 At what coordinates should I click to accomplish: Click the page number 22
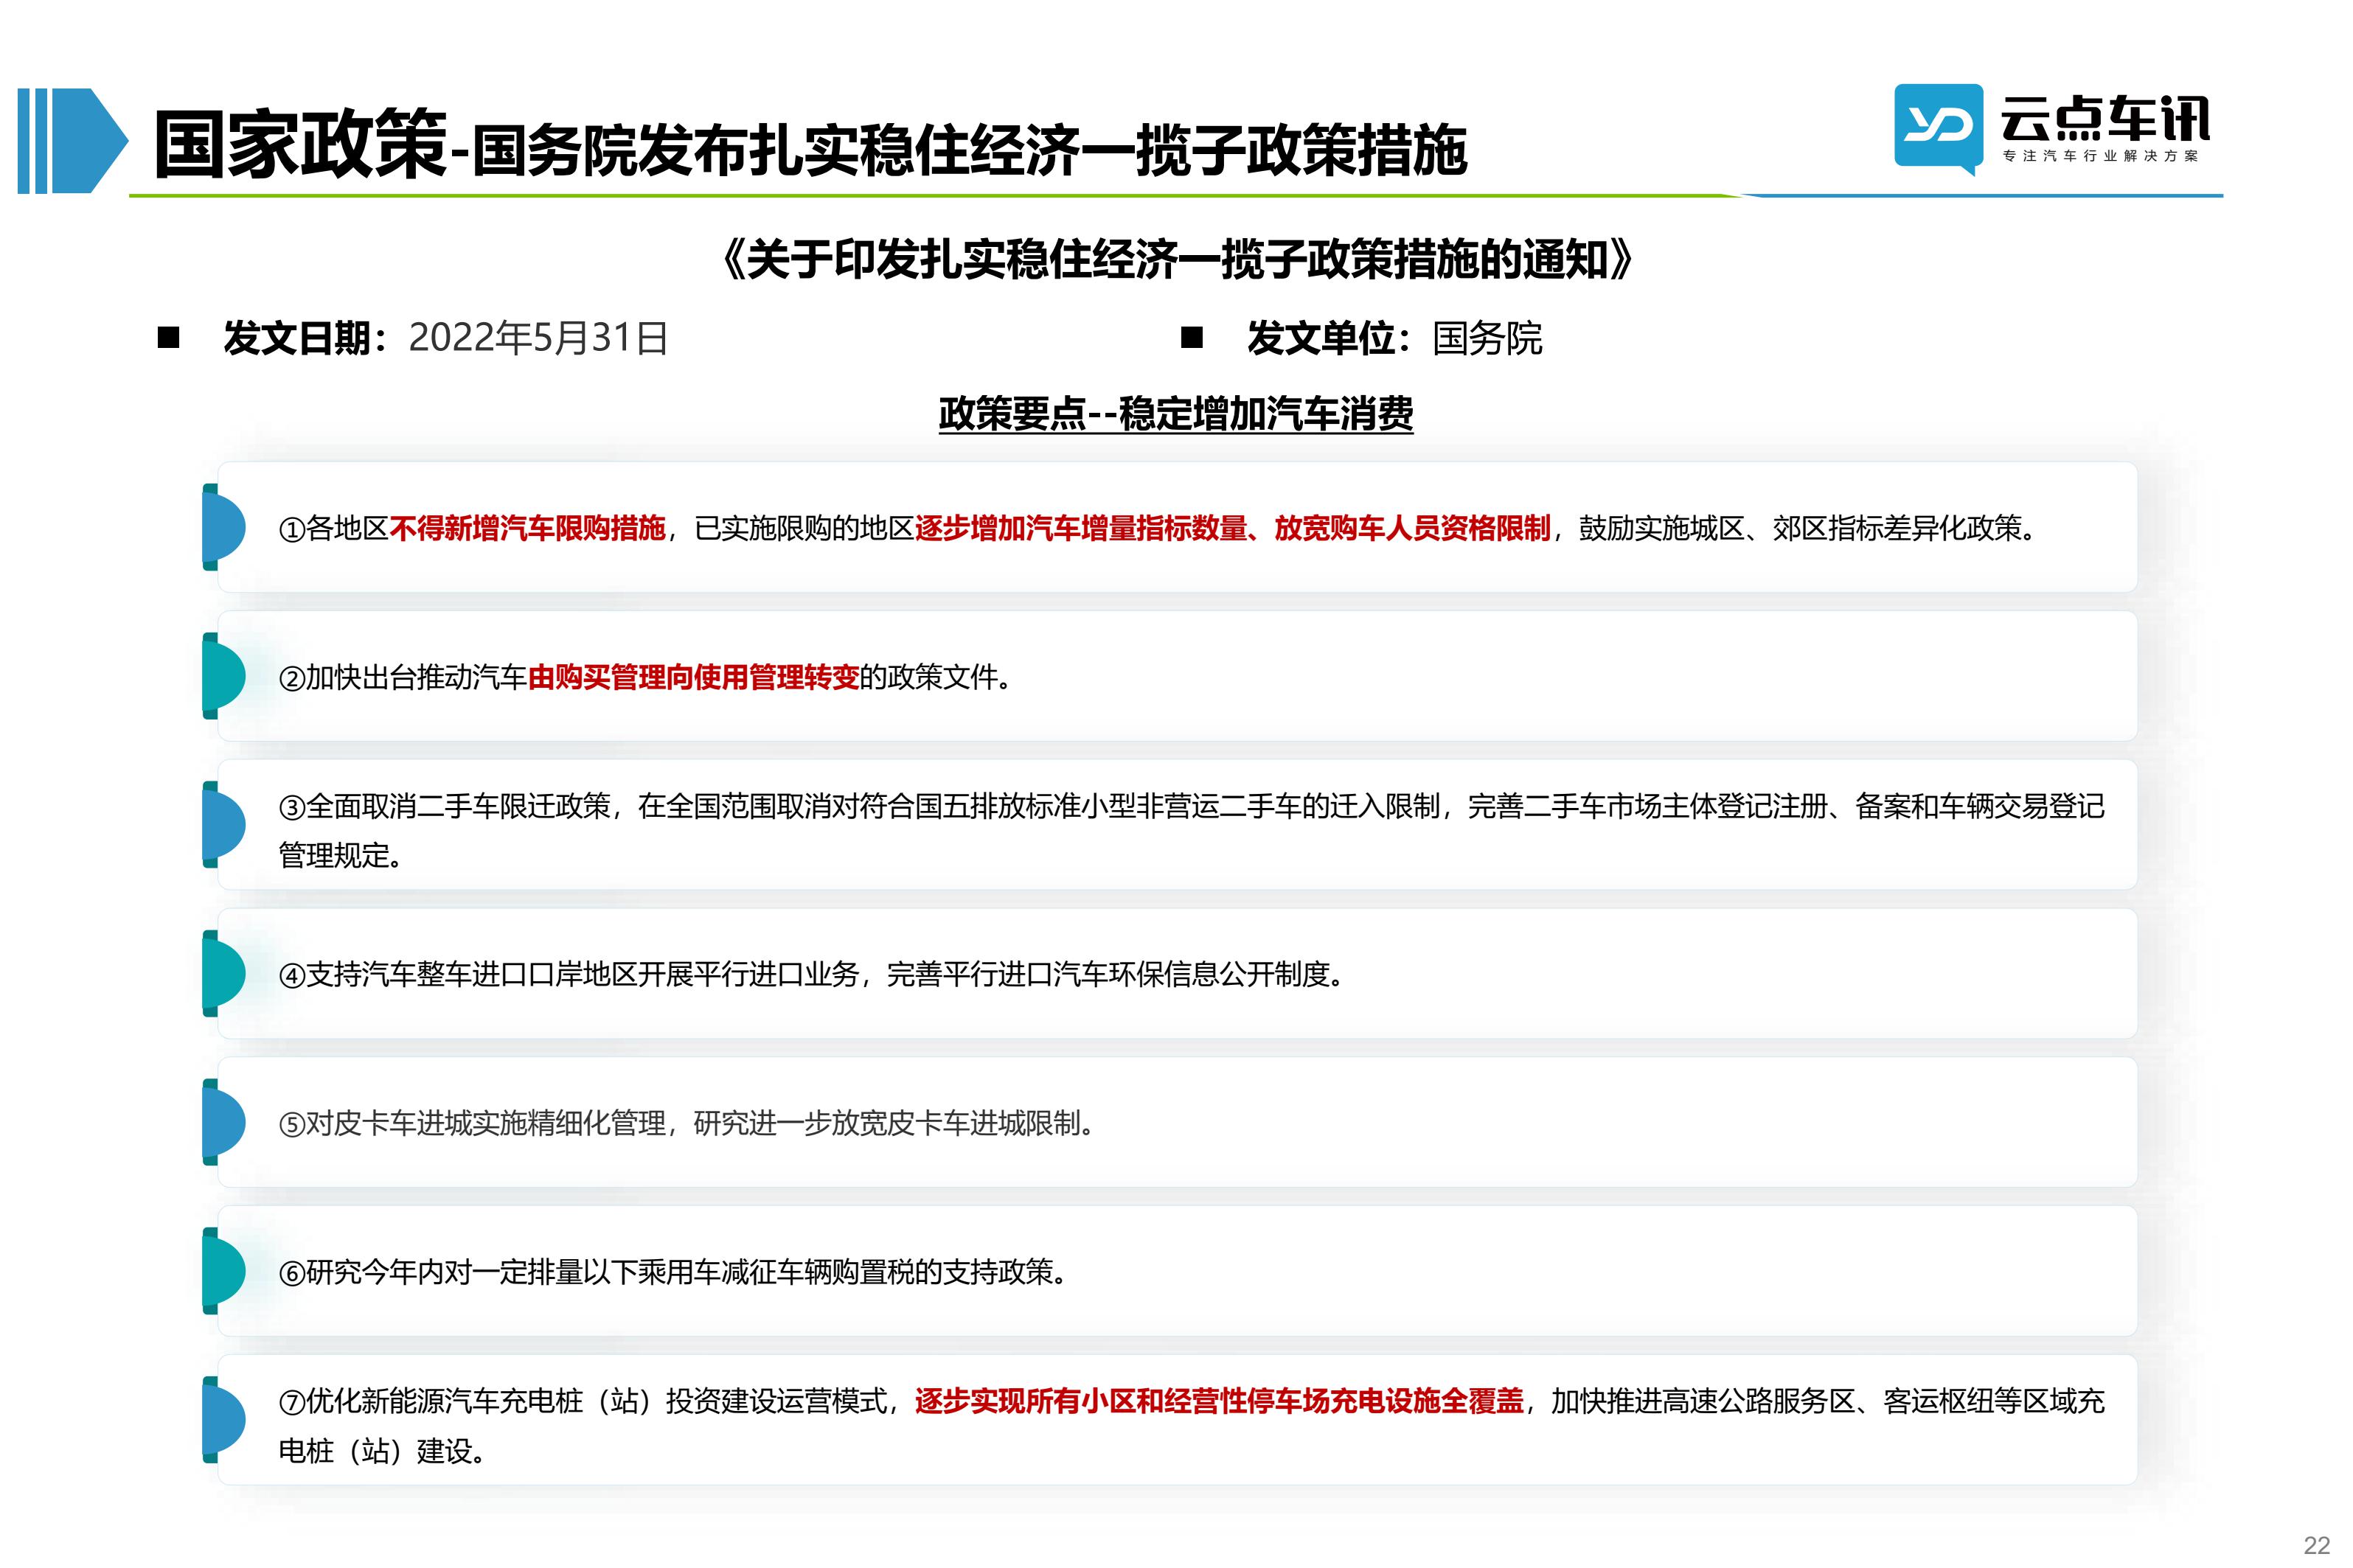click(x=2316, y=1545)
